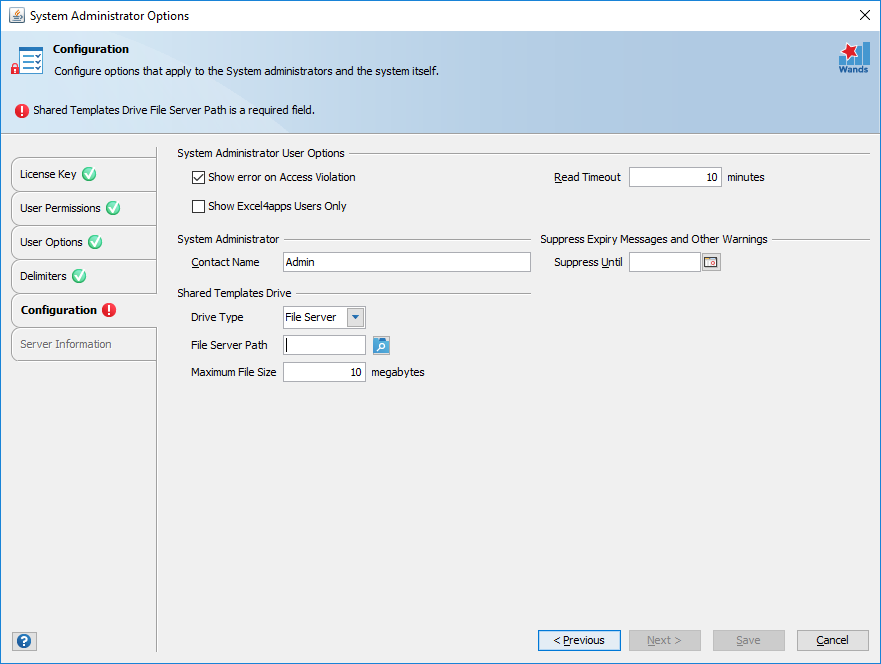Open the Delimiters tab
881x664 pixels.
point(84,276)
